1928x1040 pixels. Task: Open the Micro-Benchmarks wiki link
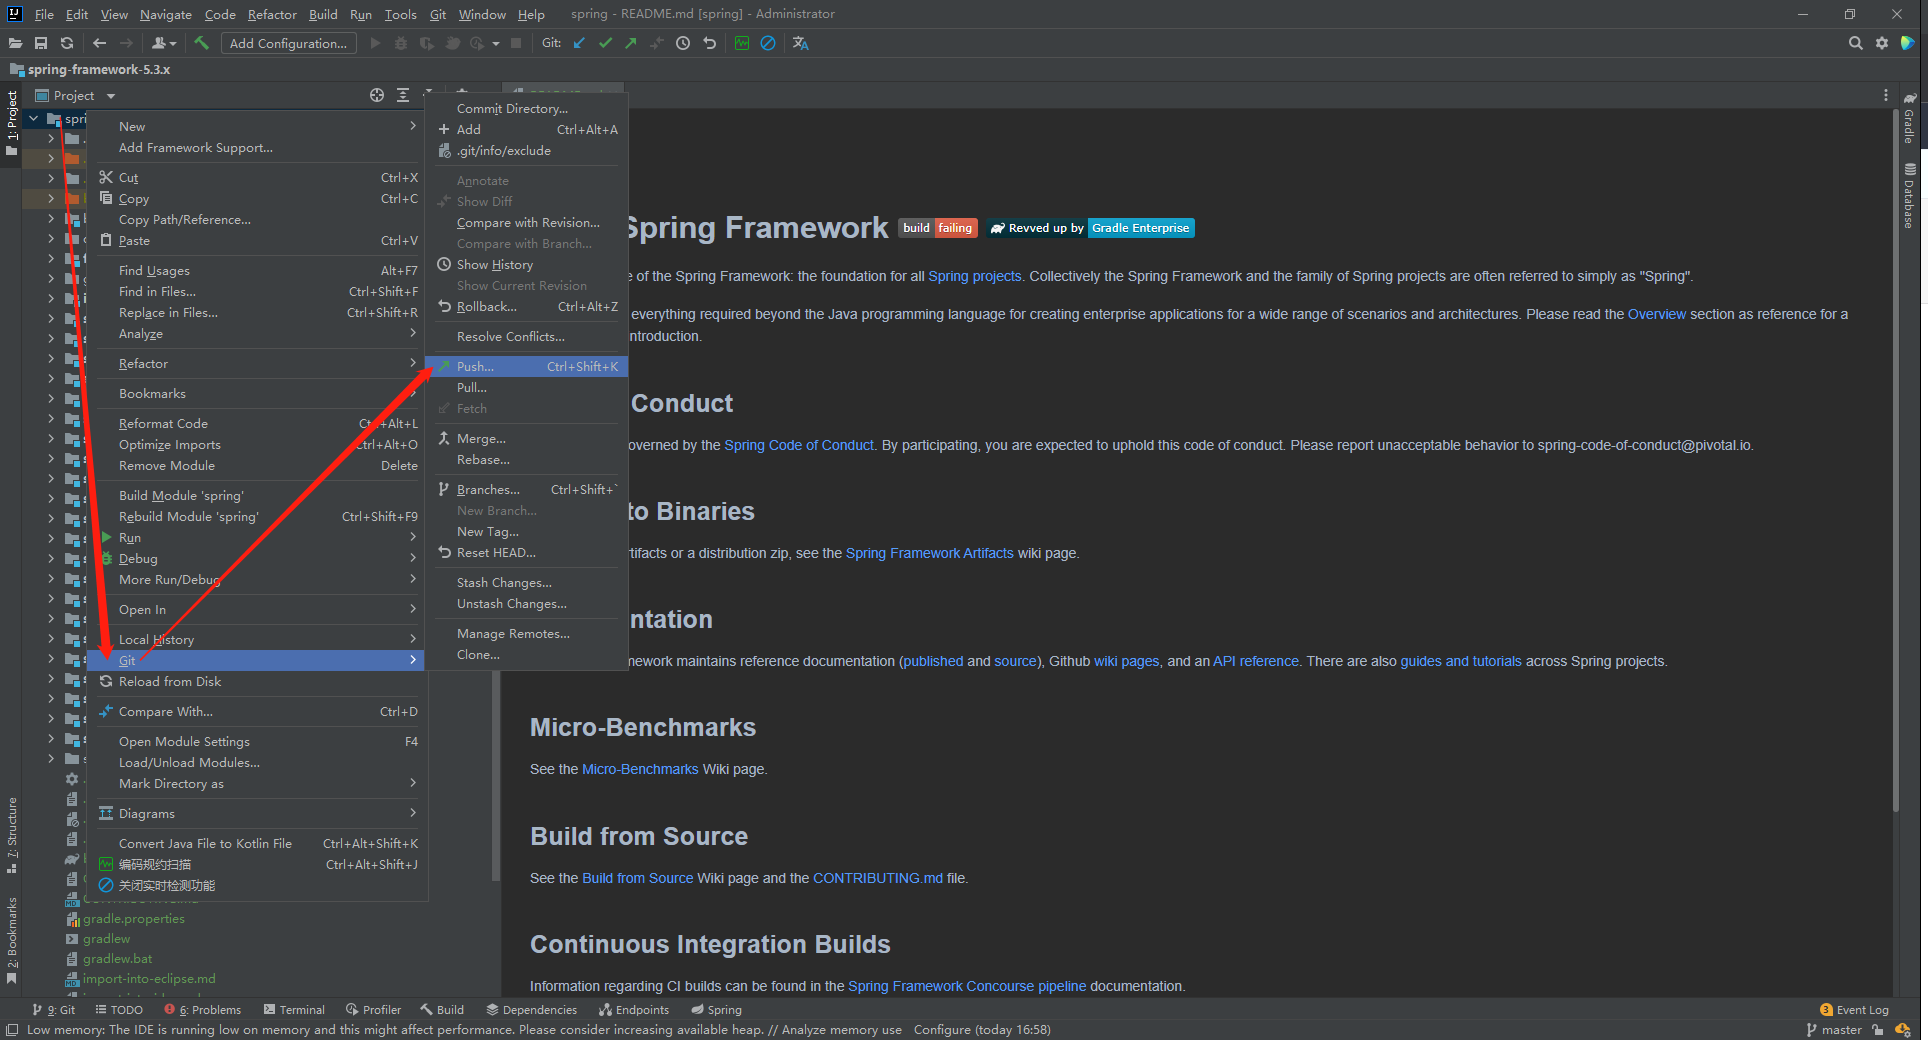[x=640, y=769]
